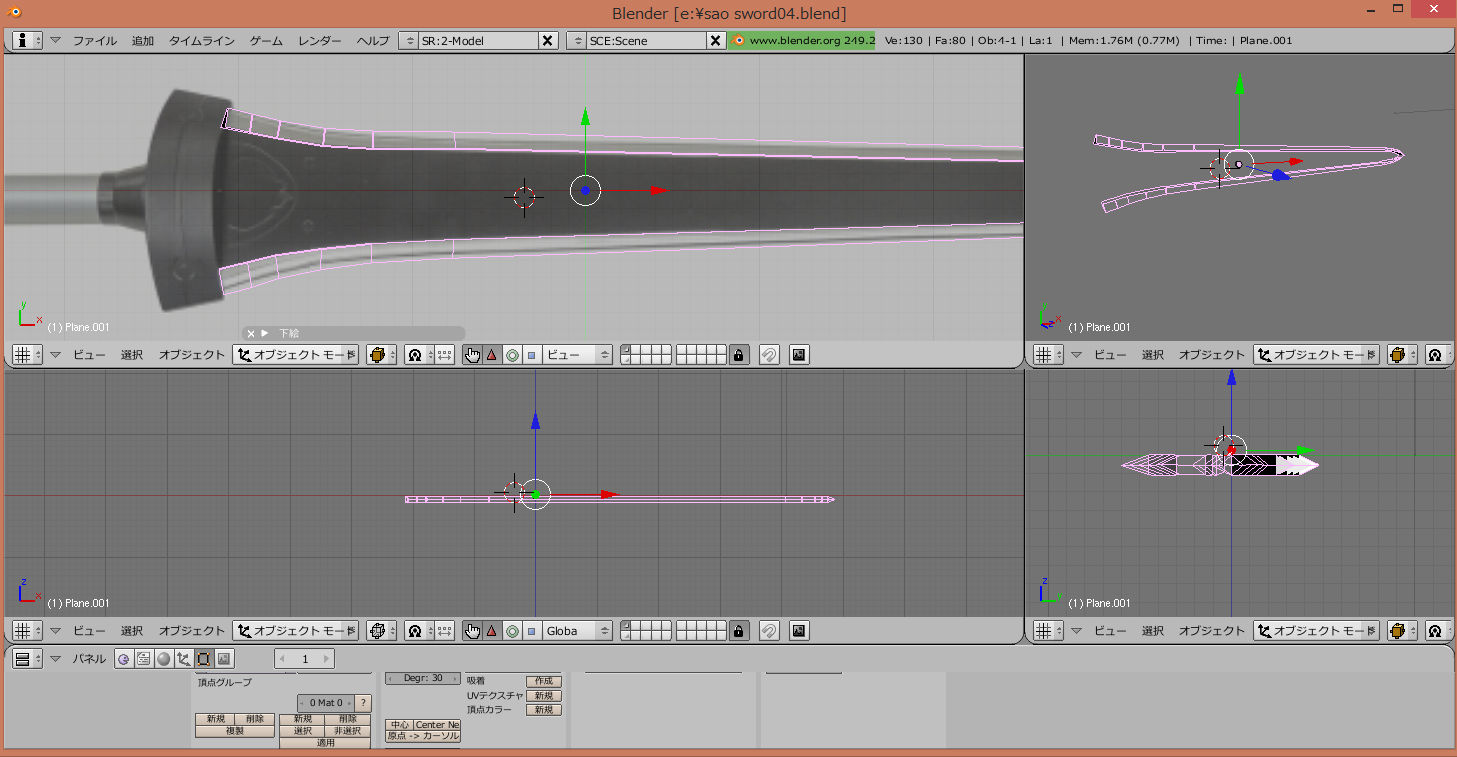1457x757 pixels.
Task: Edit the SCE:Scene name field
Action: pos(646,41)
